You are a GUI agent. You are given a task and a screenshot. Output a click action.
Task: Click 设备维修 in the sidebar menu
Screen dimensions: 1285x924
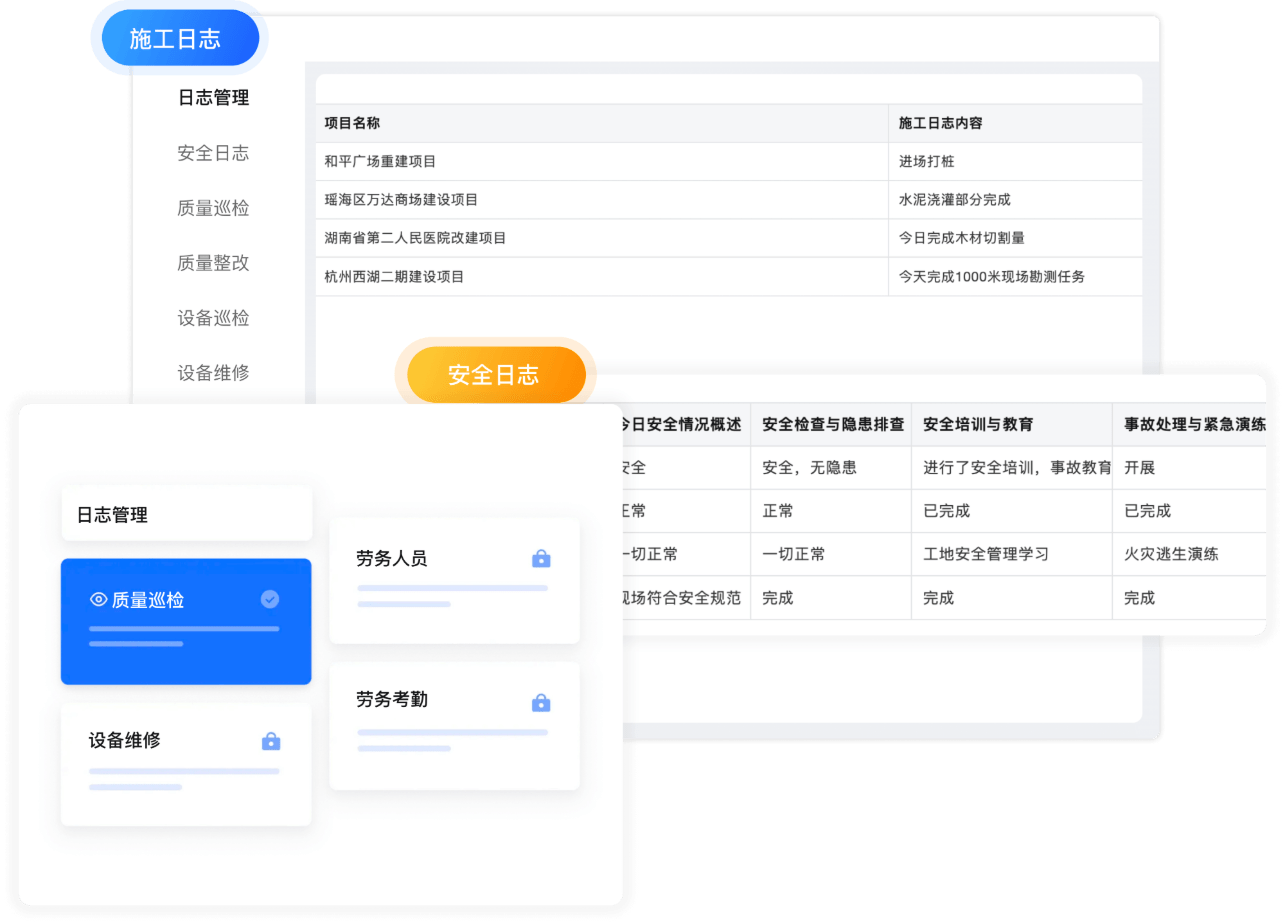[213, 373]
